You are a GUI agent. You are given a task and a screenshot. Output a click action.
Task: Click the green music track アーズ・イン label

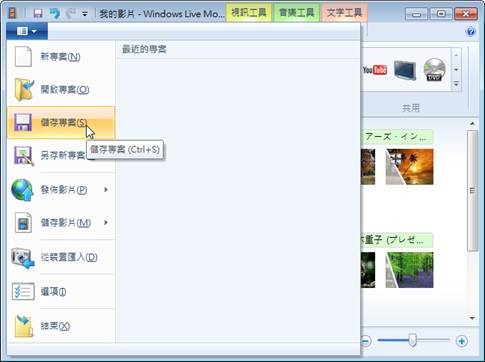pos(397,137)
